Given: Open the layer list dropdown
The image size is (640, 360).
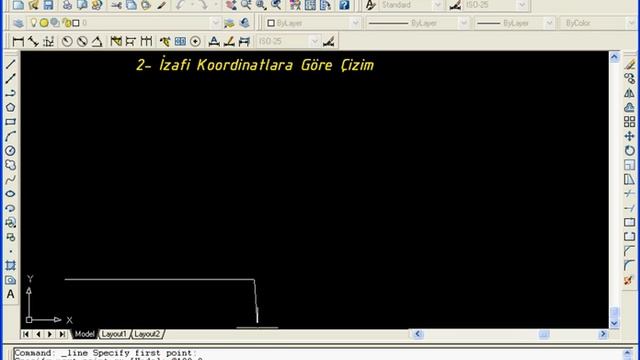Looking at the screenshot, I should [x=216, y=23].
